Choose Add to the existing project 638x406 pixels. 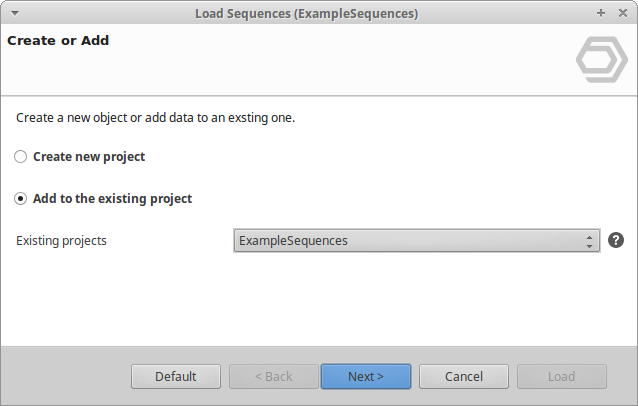pos(20,199)
